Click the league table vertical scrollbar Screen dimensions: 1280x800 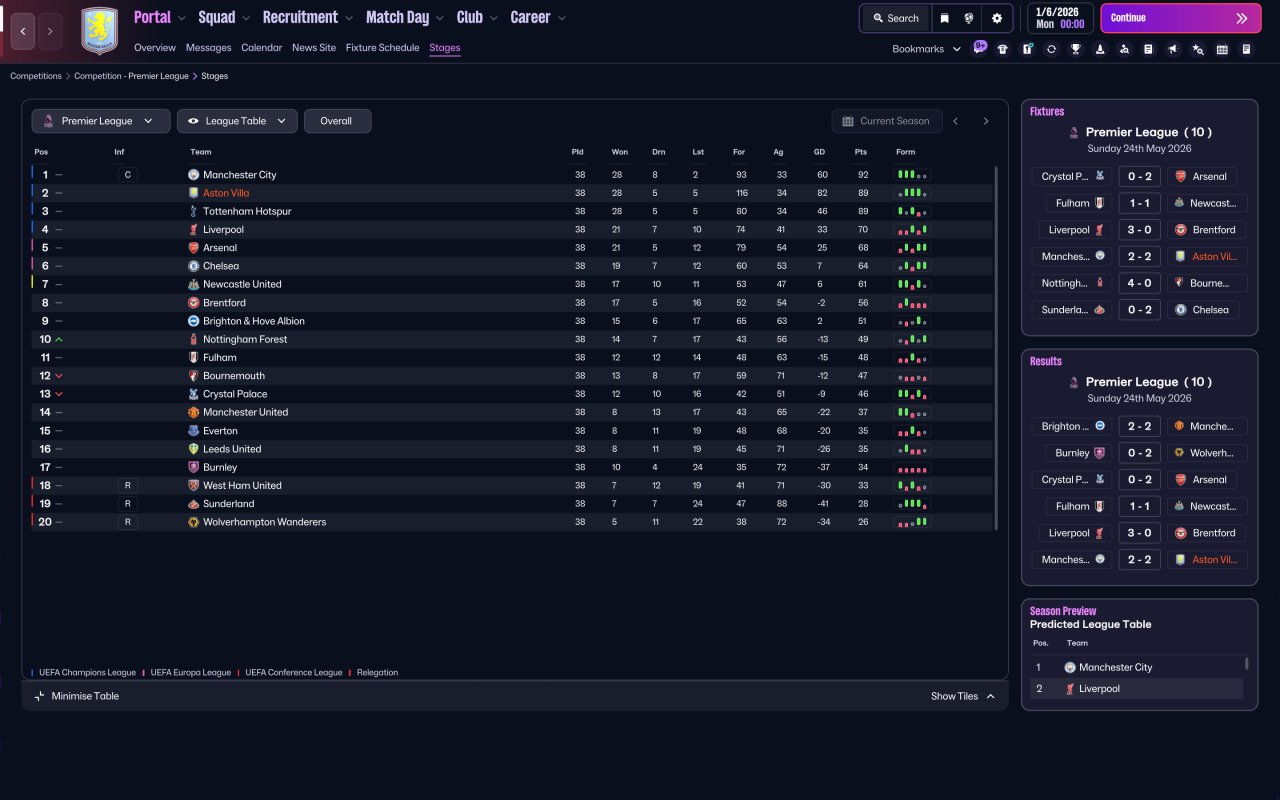pos(996,348)
